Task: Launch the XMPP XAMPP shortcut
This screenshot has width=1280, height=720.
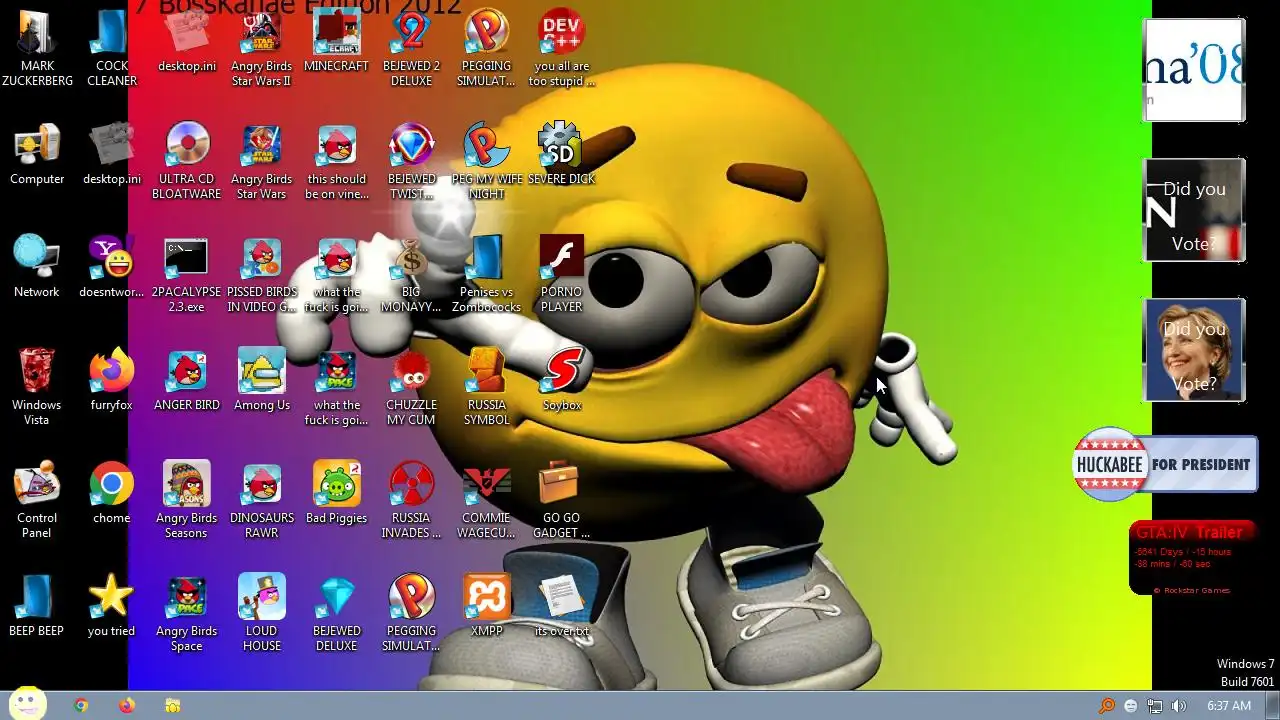Action: [x=487, y=606]
